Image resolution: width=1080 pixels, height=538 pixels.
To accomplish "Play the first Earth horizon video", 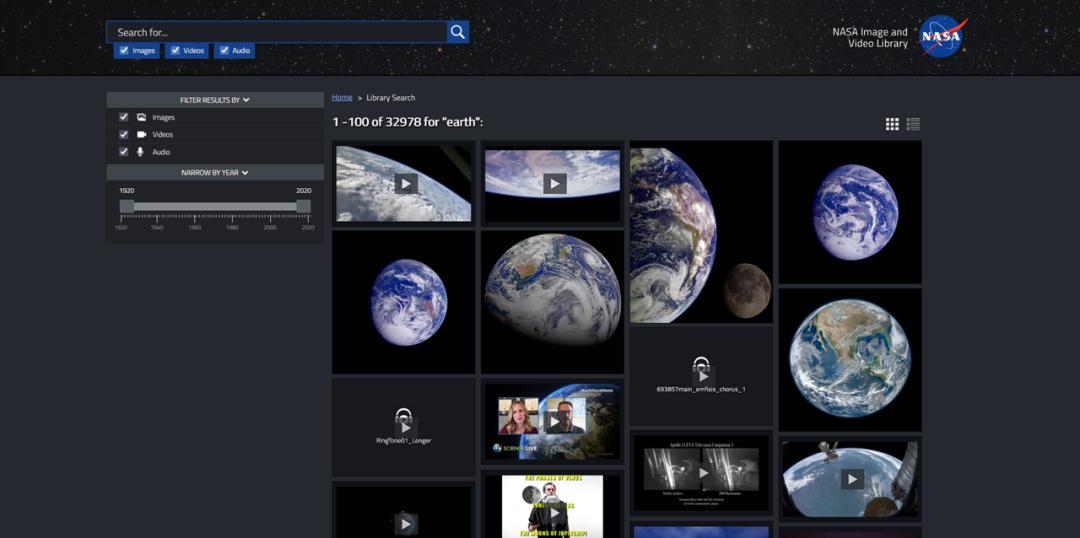I will click(x=405, y=183).
